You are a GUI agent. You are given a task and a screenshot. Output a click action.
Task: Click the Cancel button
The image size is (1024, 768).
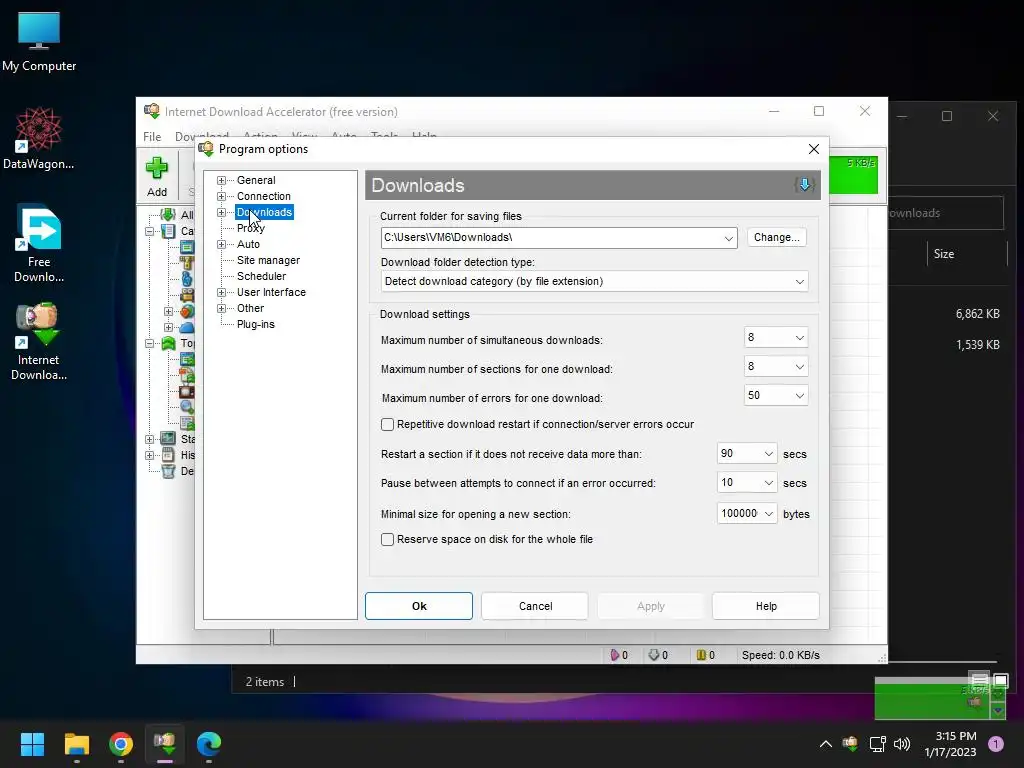pos(535,606)
